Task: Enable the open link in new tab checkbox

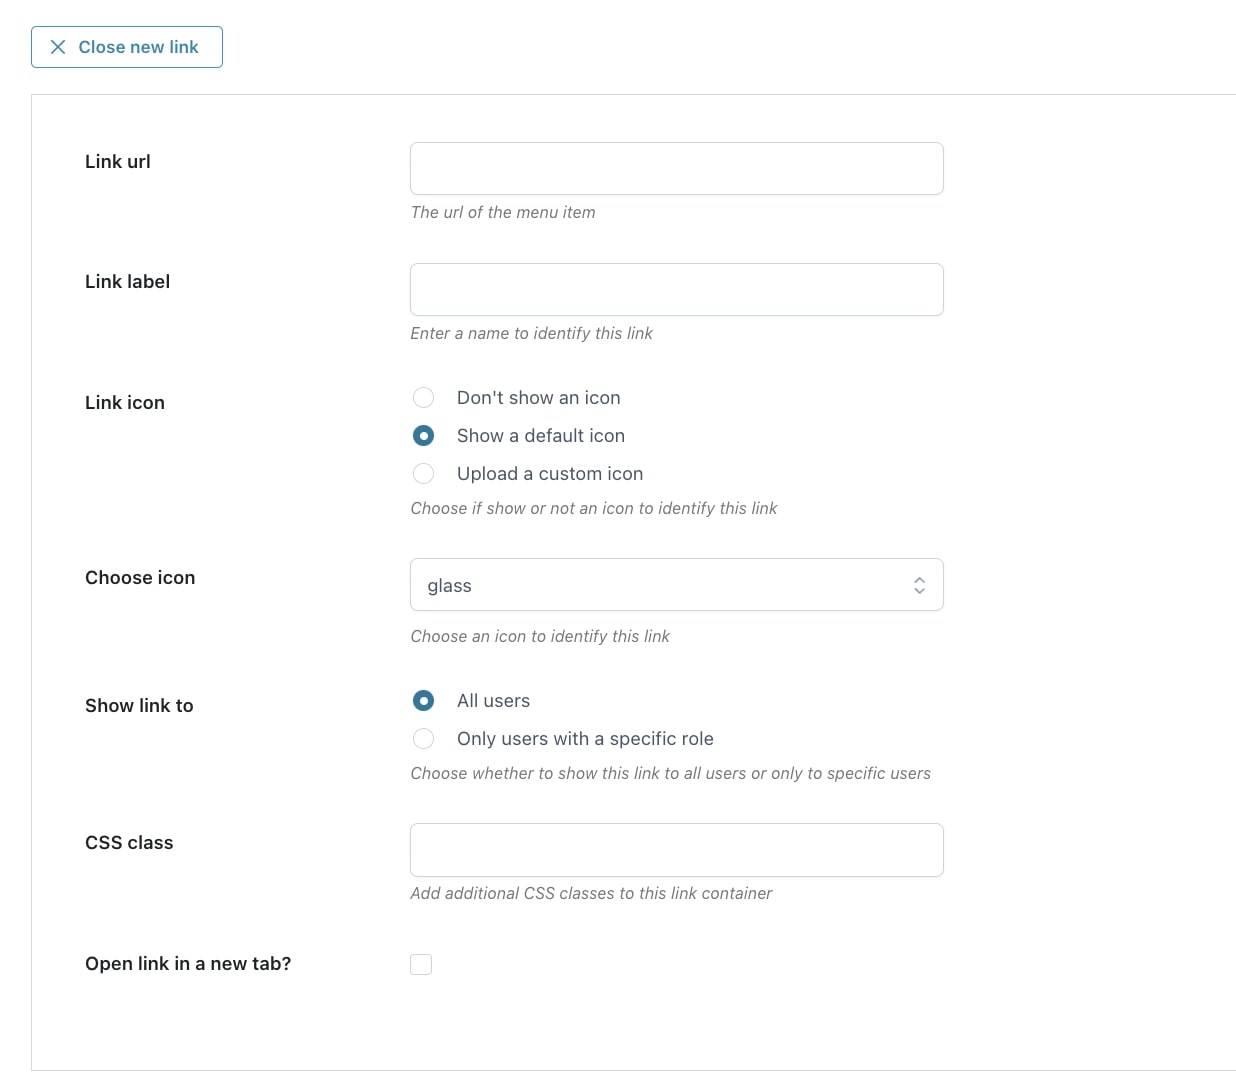Action: point(421,964)
